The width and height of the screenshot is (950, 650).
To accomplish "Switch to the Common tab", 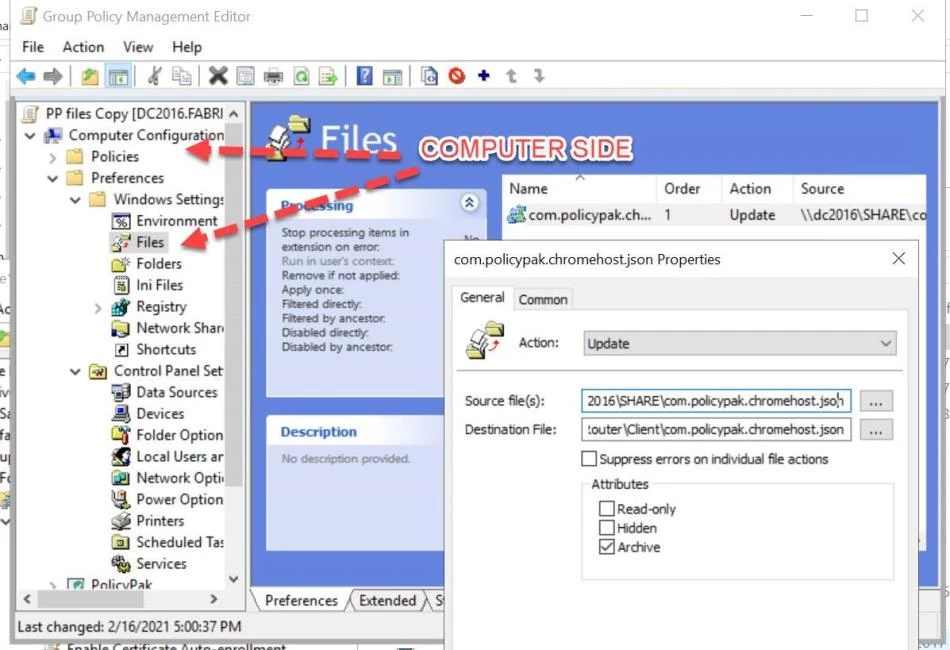I will pos(543,299).
